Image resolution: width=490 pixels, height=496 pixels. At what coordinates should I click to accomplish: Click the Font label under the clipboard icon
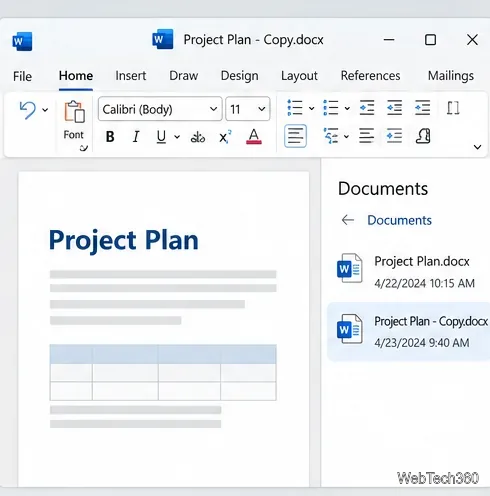point(73,135)
